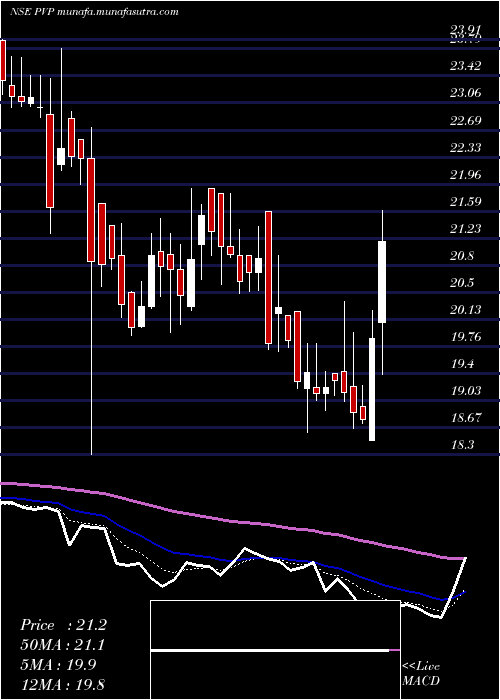The image size is (500, 700).
Task: Select the 21.59 price axis label
Action: 465,202
